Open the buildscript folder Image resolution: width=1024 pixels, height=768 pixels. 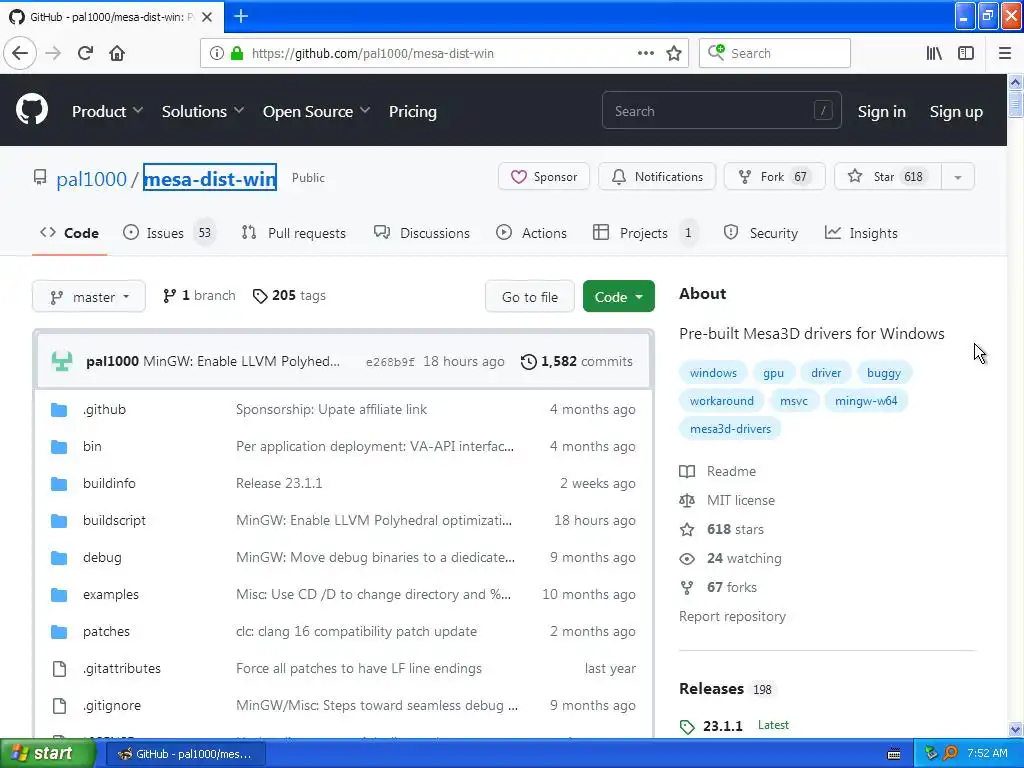tap(114, 520)
